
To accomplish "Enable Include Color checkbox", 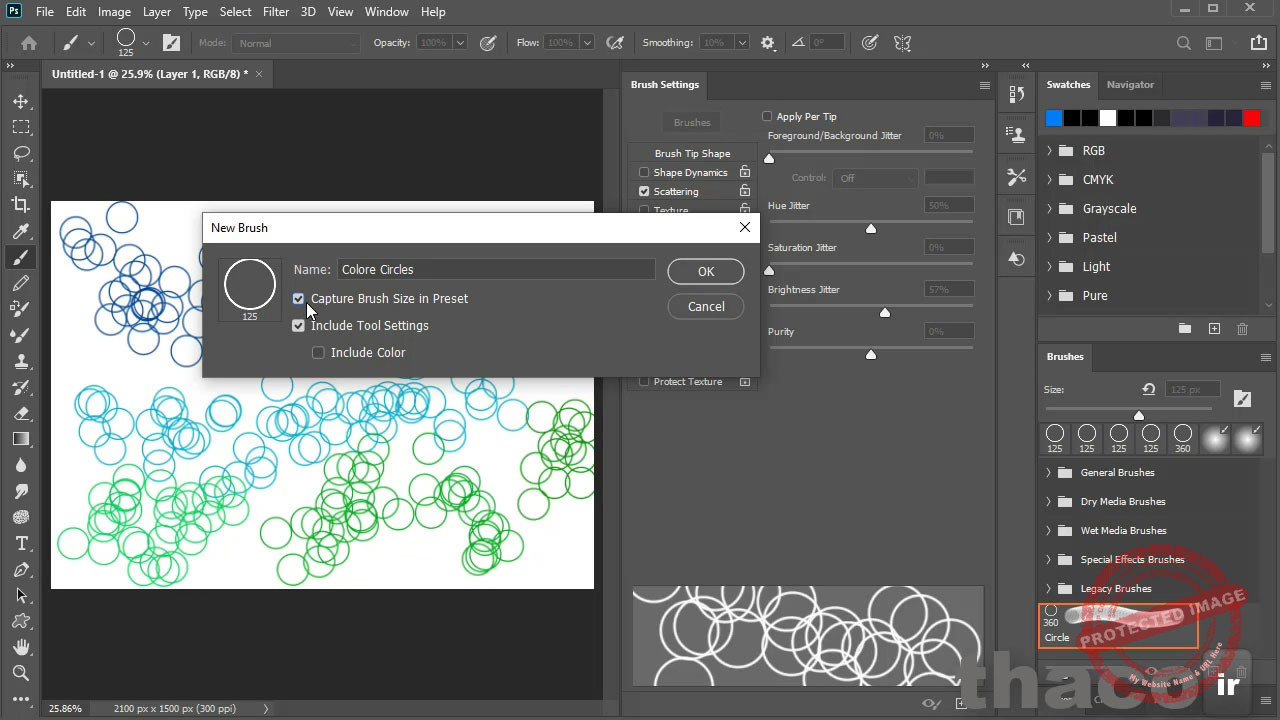I will 318,353.
